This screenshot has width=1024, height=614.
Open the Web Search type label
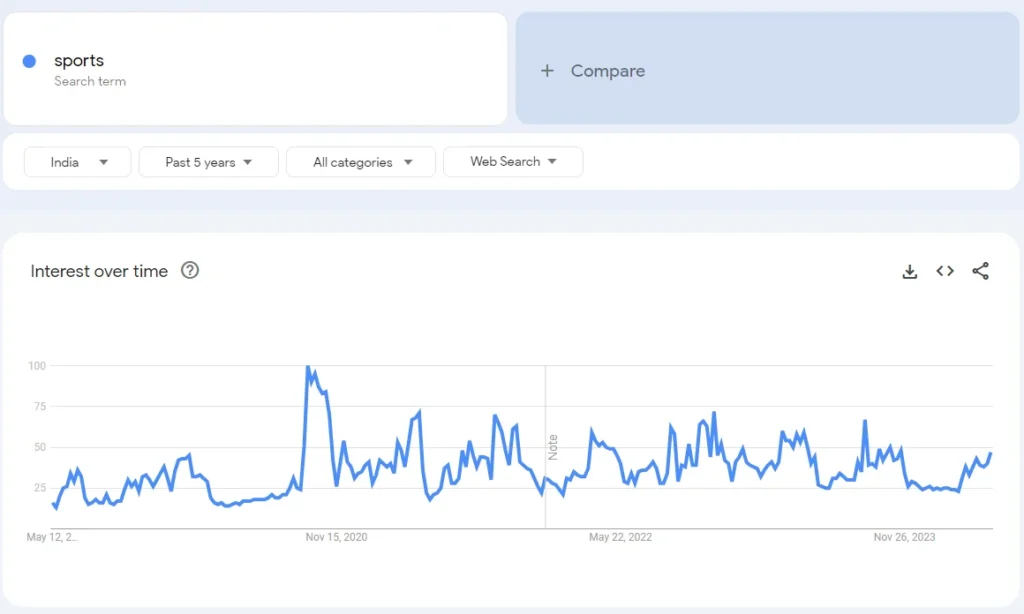click(x=505, y=161)
